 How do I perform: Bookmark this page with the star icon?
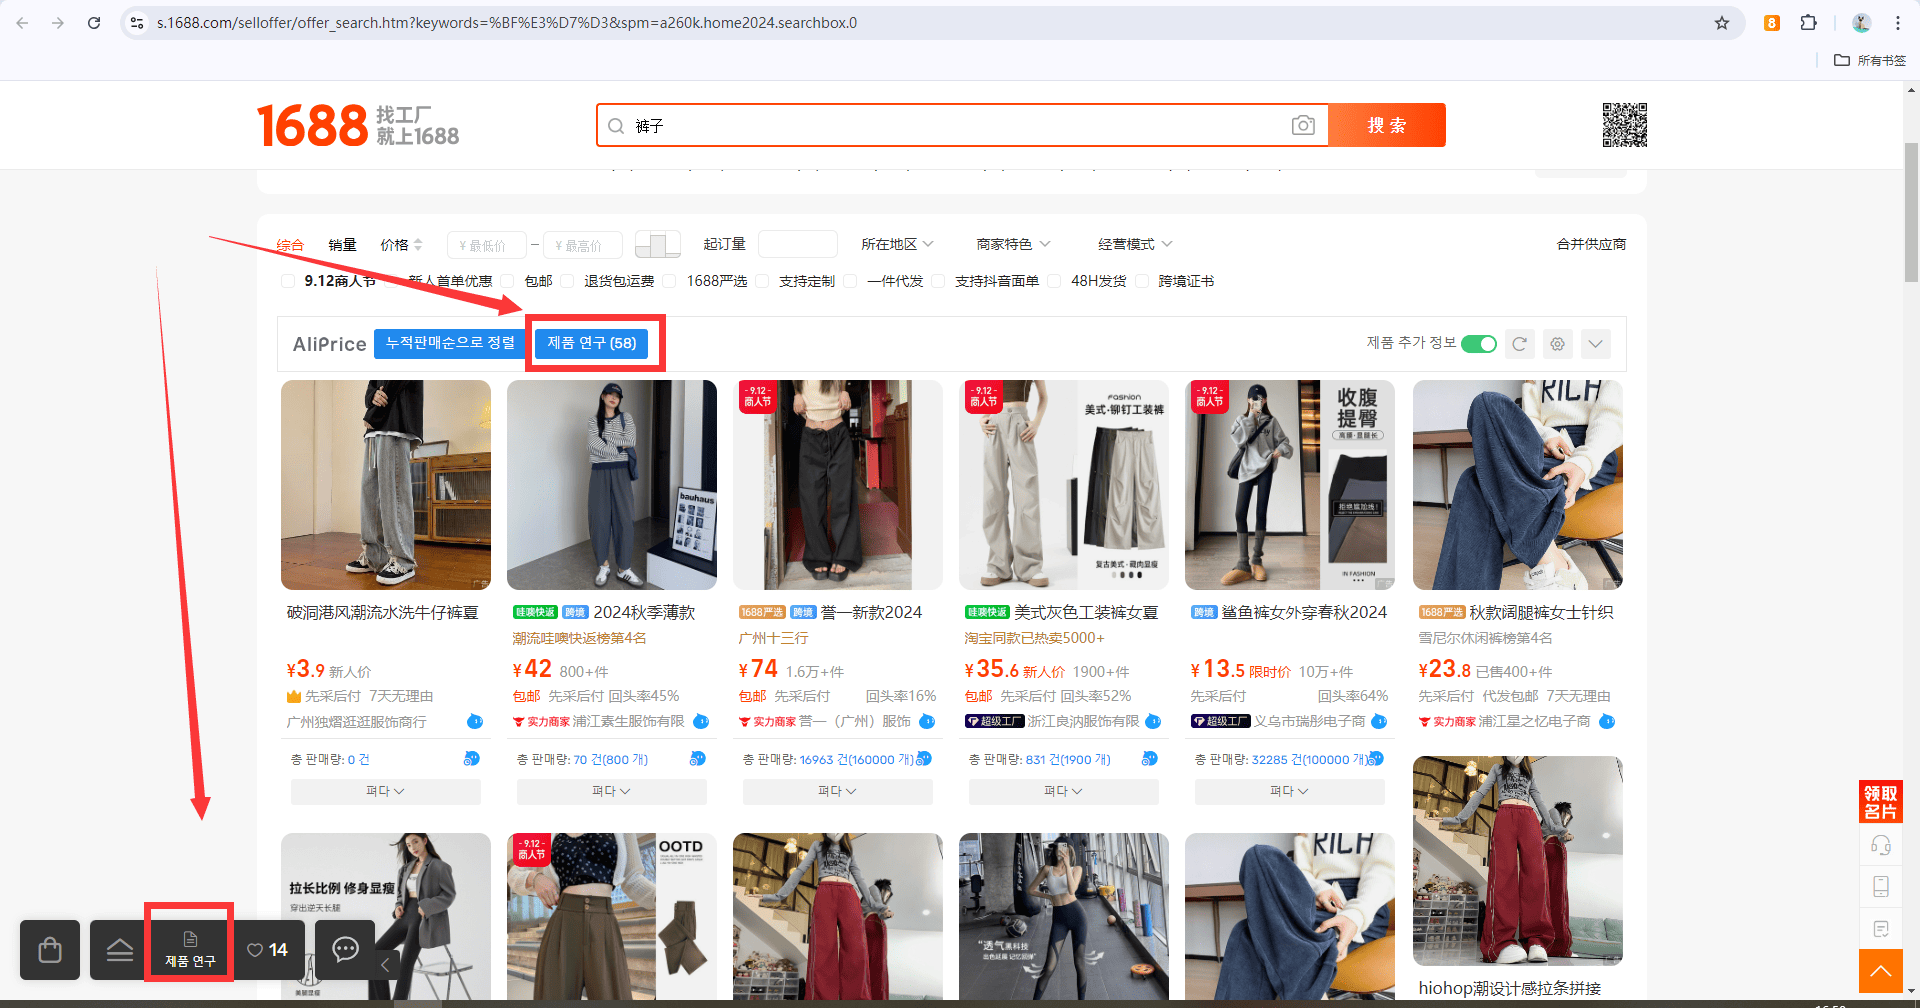pyautogui.click(x=1722, y=23)
